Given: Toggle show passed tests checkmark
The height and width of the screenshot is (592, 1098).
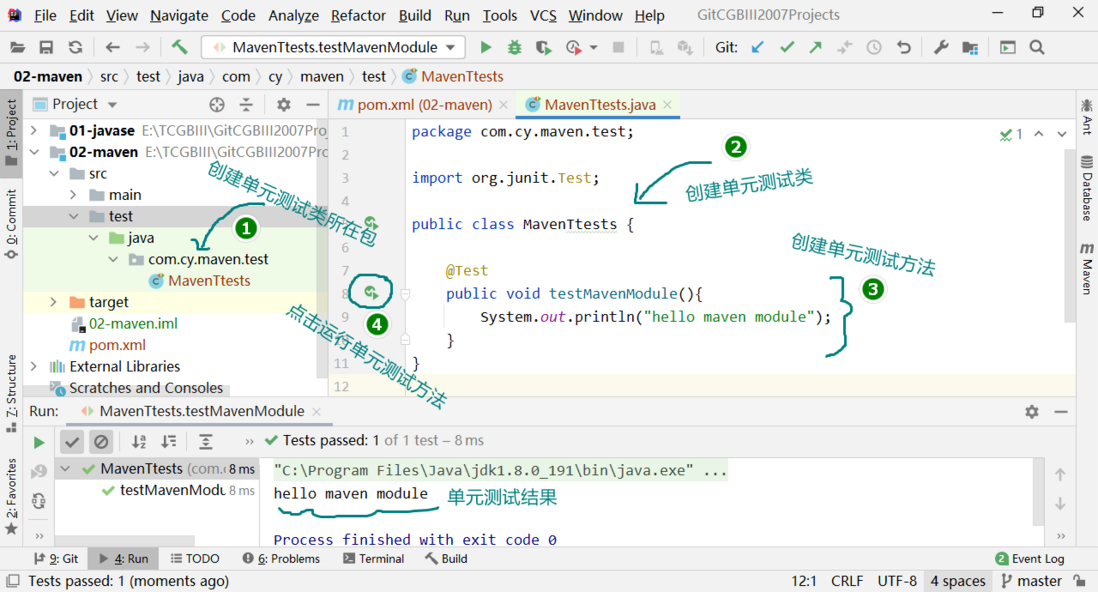Looking at the screenshot, I should coord(71,441).
